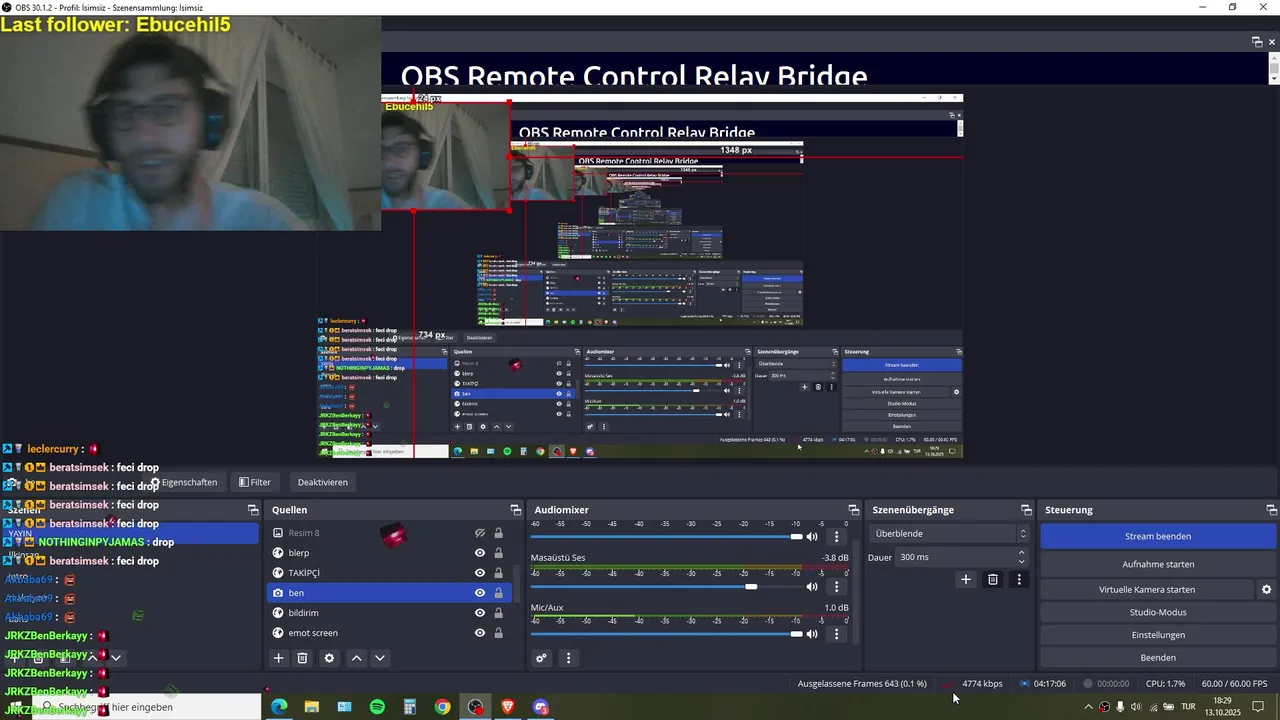The width and height of the screenshot is (1280, 720).
Task: Mute the Masaüstü Ses channel speaker icon
Action: (812, 587)
